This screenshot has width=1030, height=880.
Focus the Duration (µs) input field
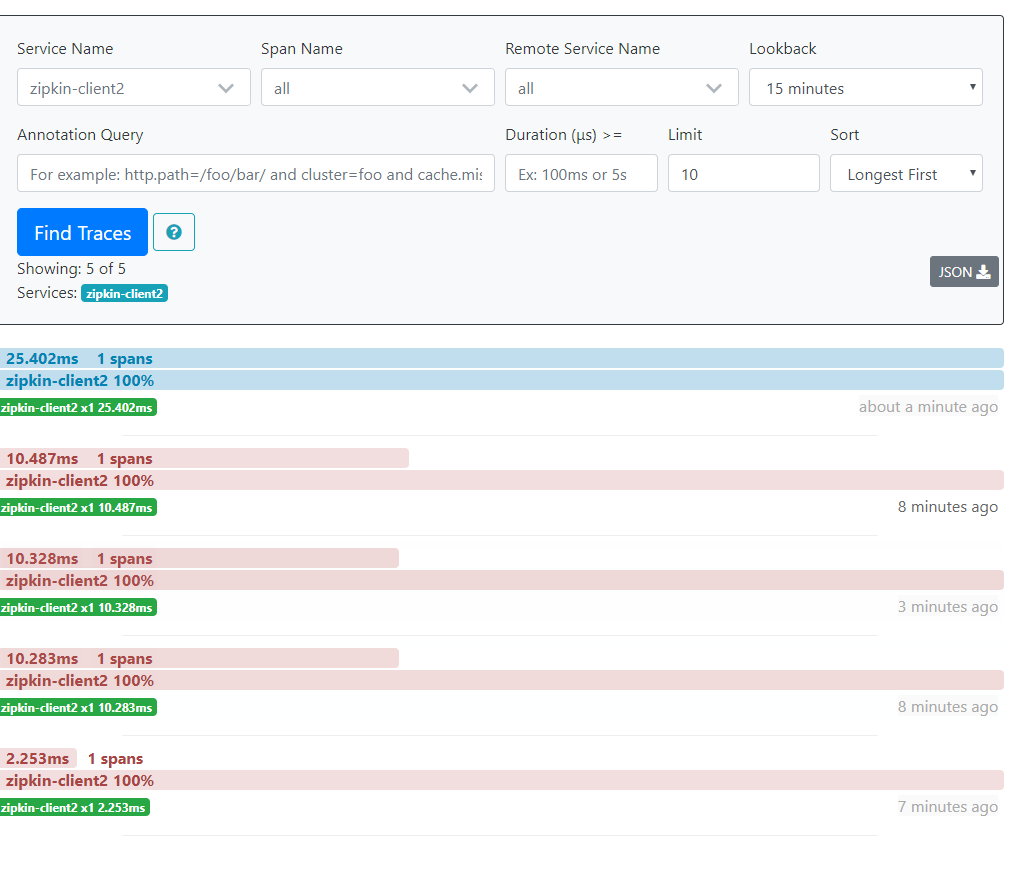click(x=581, y=173)
